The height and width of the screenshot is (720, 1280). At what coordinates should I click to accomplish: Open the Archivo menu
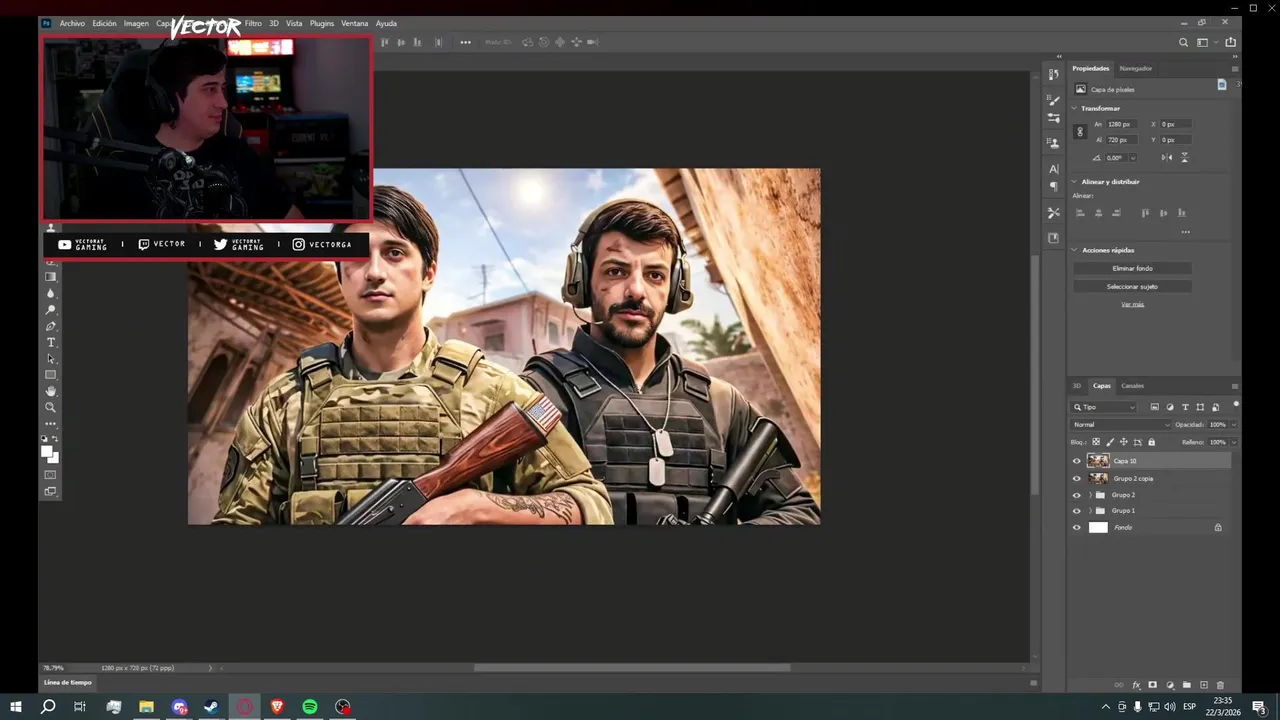72,23
